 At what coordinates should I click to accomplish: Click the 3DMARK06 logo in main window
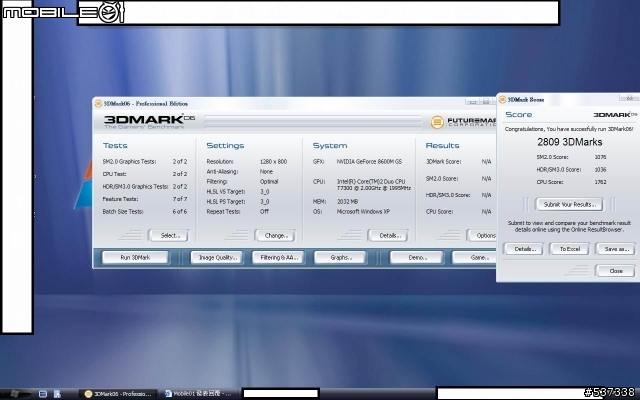[149, 120]
